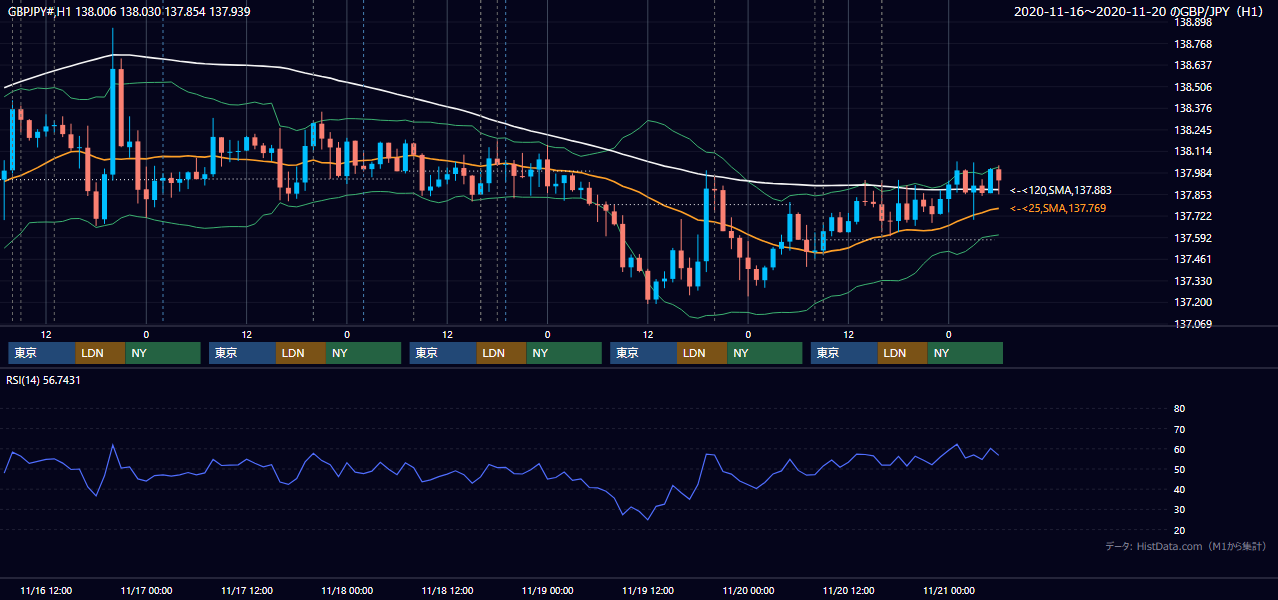Click price axis label 137.330
The image size is (1278, 600).
(x=1192, y=281)
